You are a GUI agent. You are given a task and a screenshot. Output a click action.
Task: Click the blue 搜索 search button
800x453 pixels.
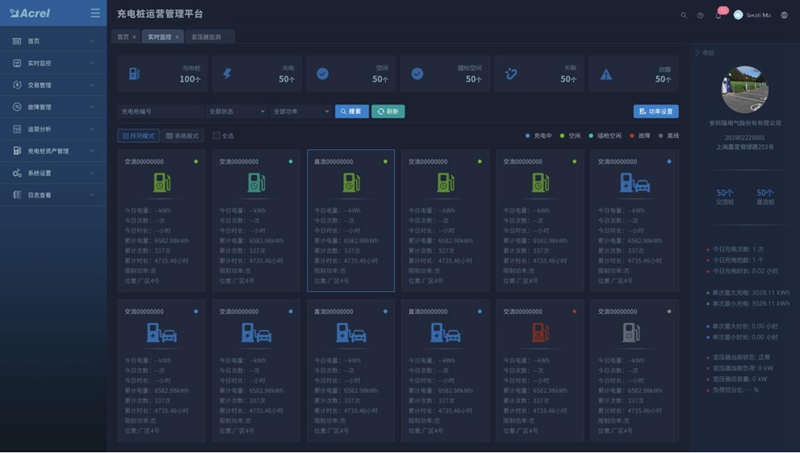tap(351, 112)
